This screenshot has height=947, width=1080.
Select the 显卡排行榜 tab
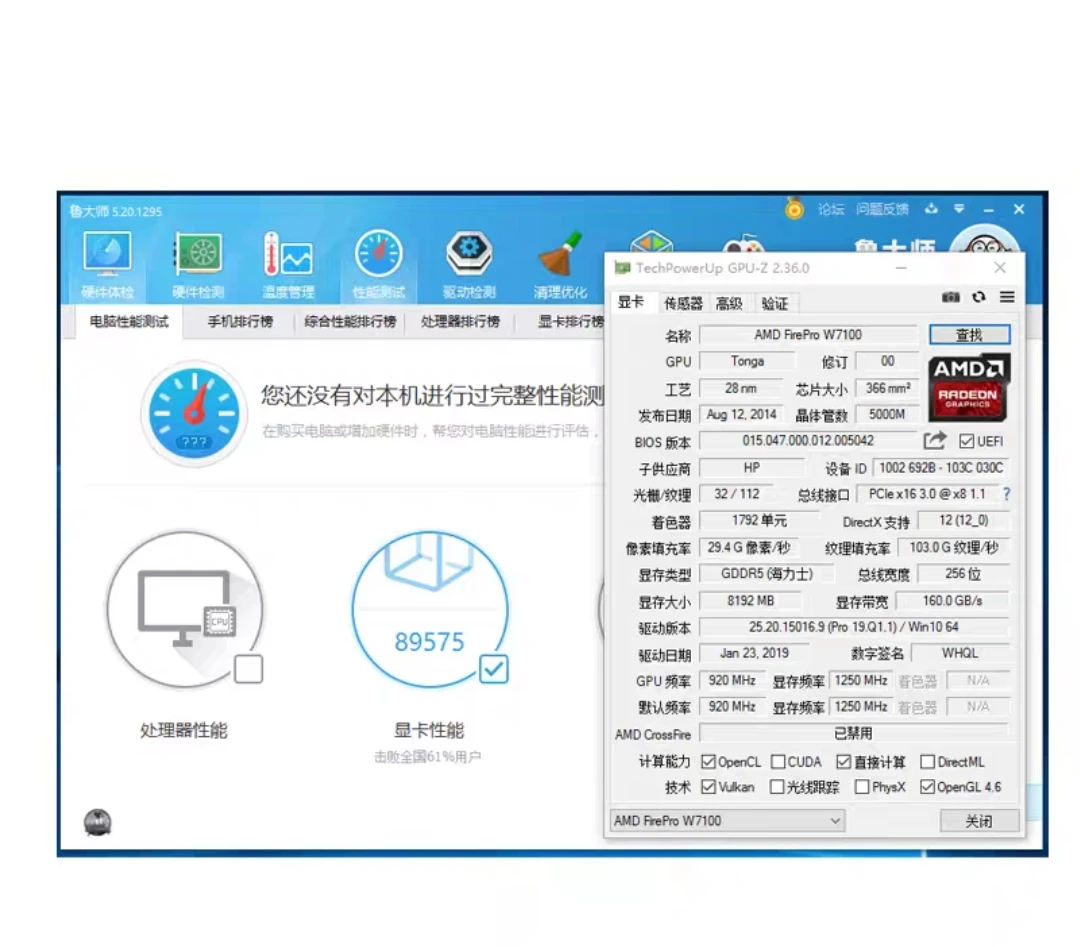(569, 322)
